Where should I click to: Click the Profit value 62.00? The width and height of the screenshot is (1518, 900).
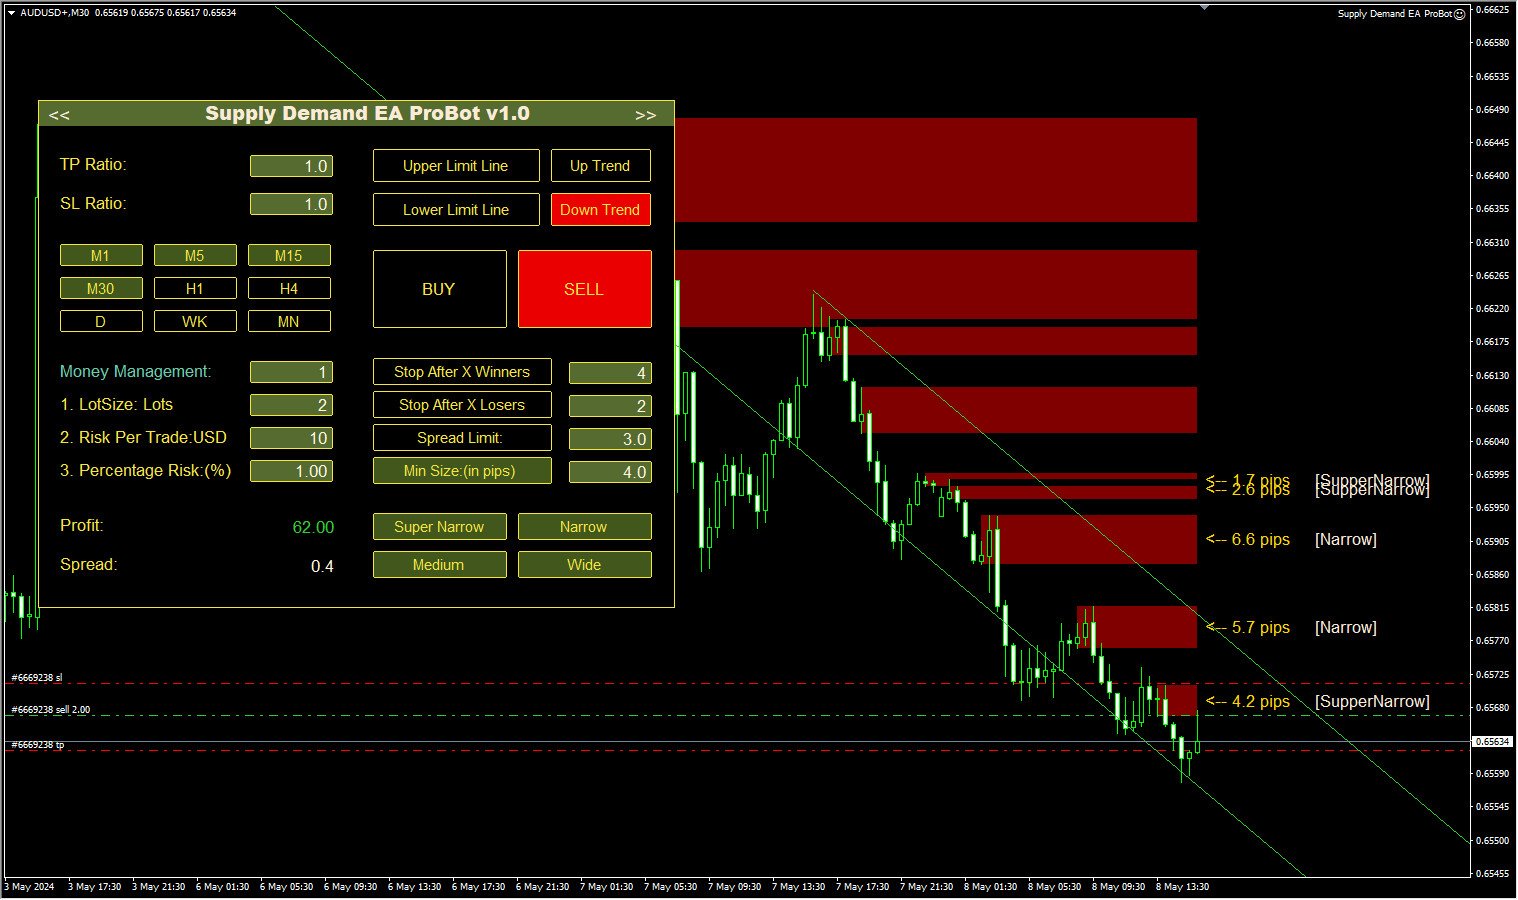[x=313, y=527]
